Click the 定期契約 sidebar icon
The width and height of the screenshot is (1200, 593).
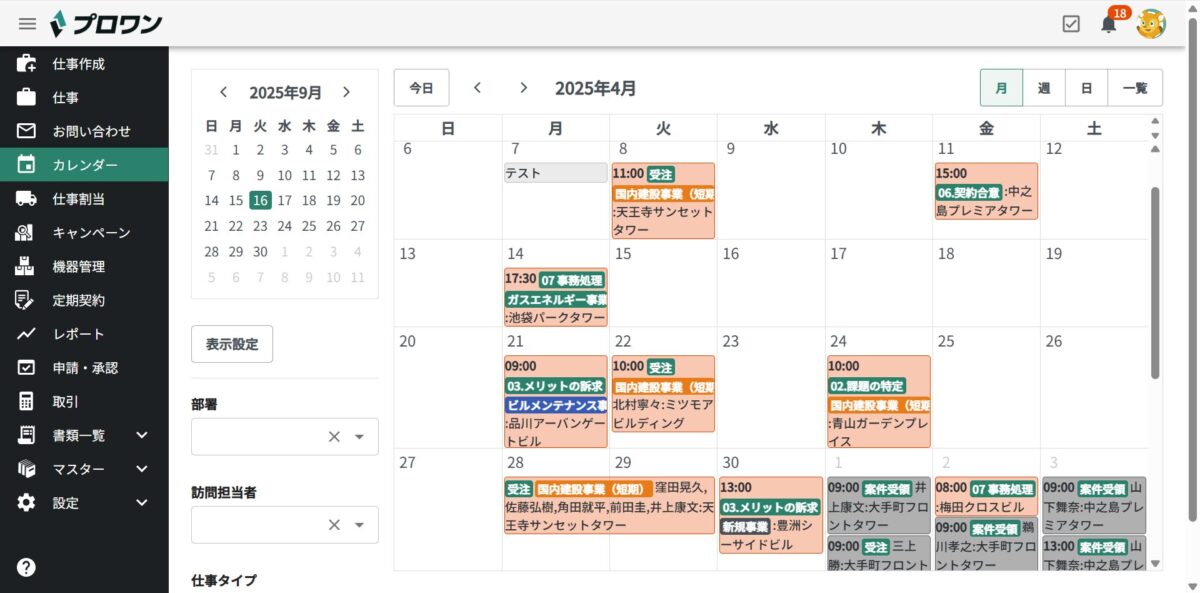(x=26, y=300)
